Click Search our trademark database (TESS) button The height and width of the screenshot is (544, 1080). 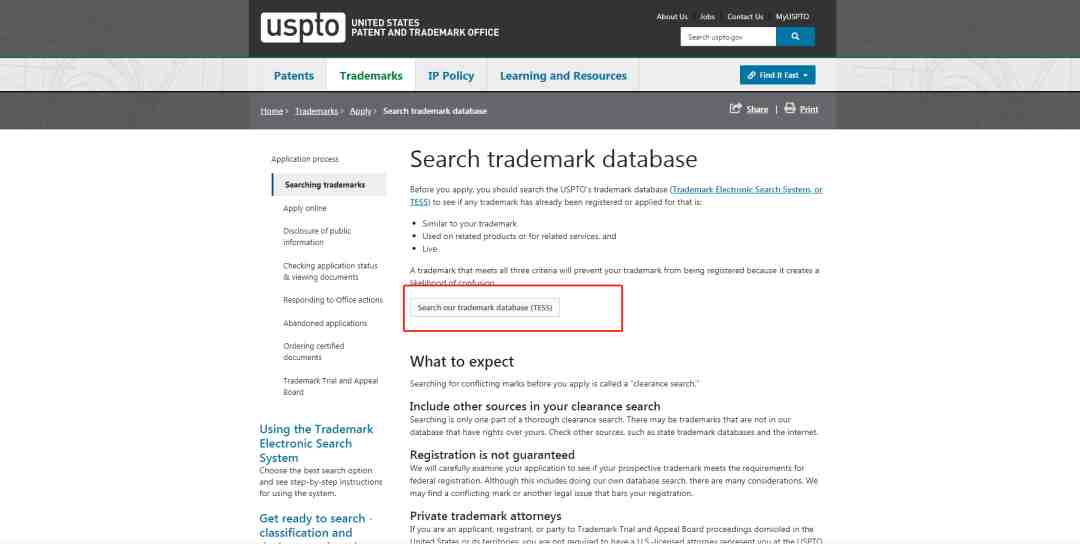(485, 308)
